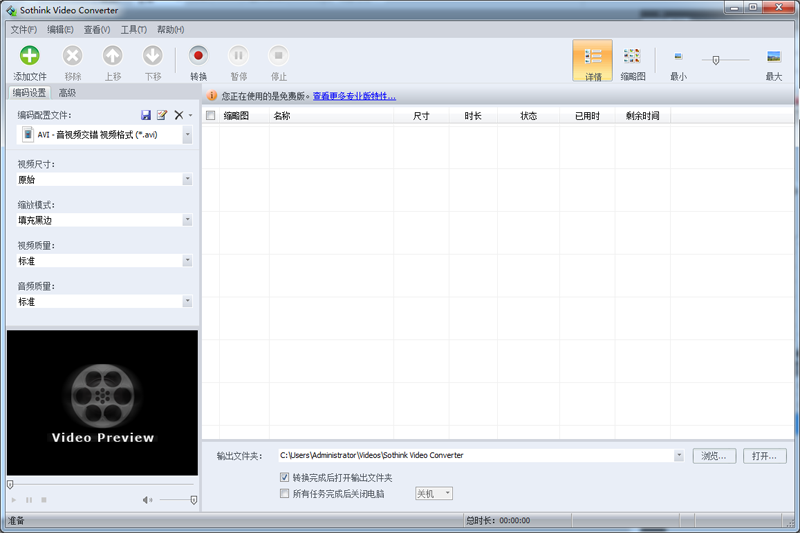Switch to Details list view
Screen dimensions: 800x533
point(593,60)
